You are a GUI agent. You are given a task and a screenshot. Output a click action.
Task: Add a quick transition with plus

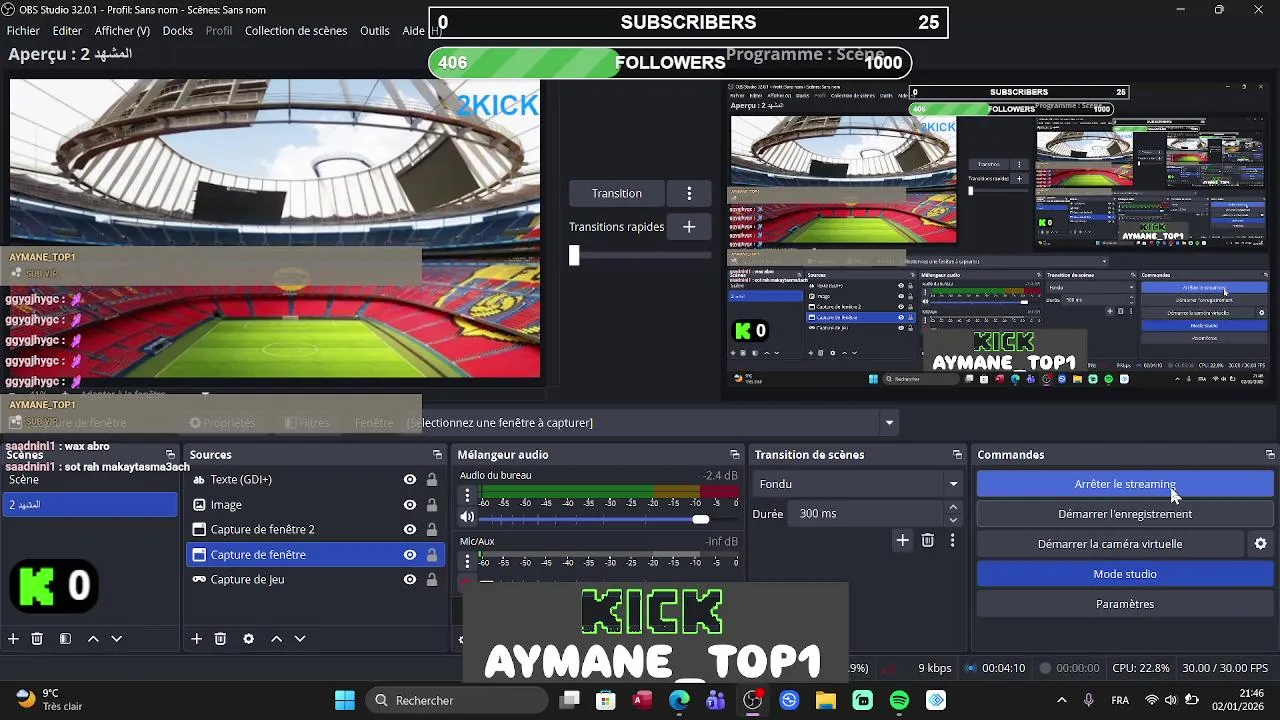[689, 227]
